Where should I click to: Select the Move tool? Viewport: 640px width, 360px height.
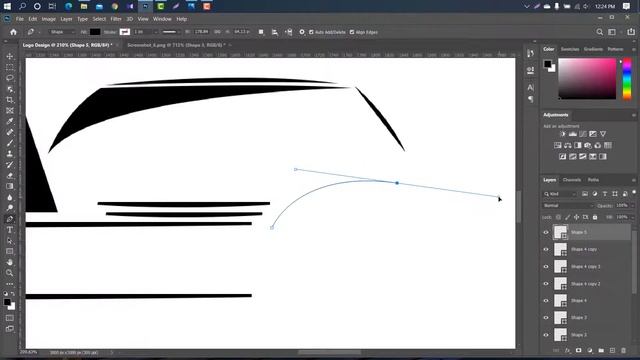(x=10, y=56)
